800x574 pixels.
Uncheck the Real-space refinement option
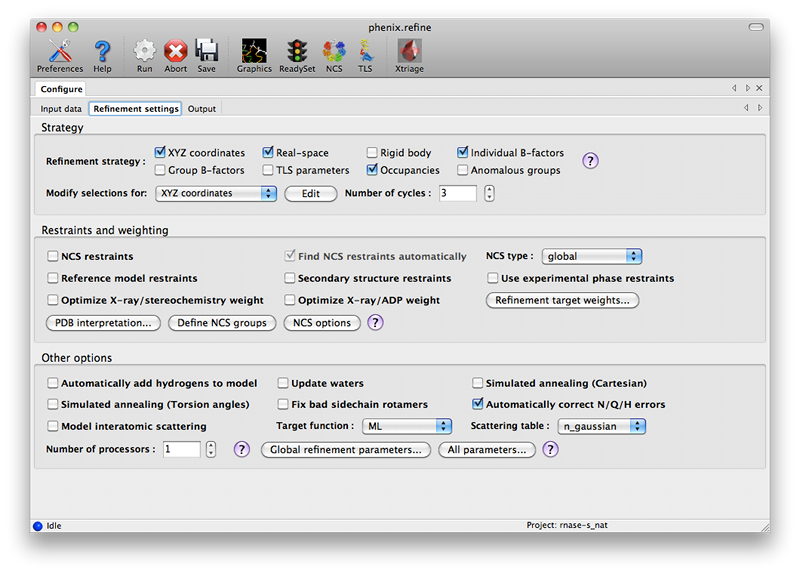click(269, 153)
